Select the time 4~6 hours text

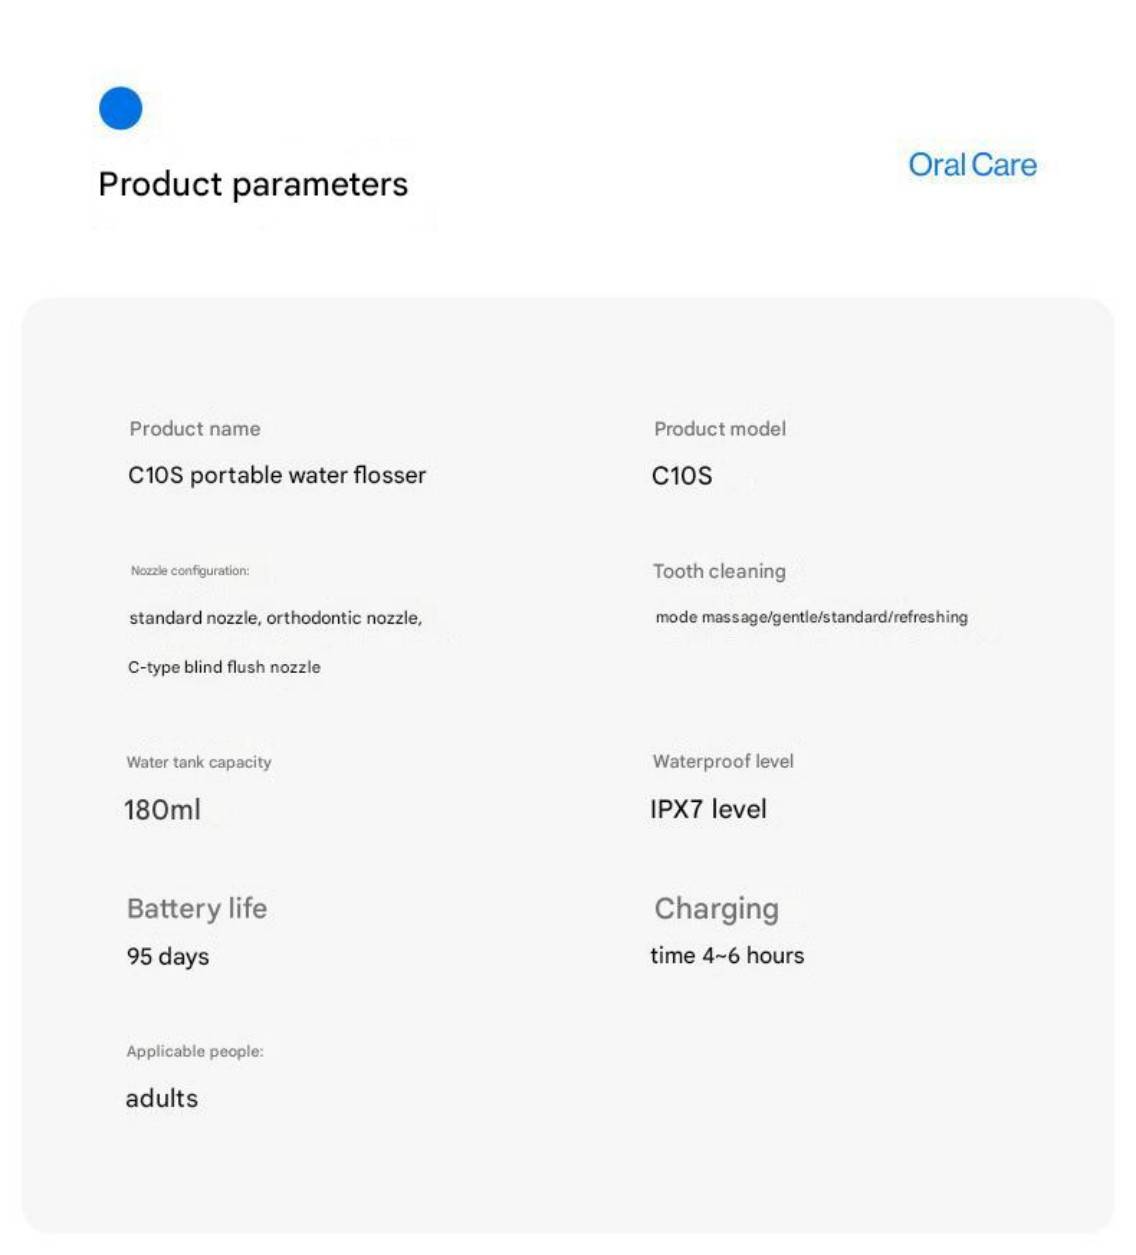coord(727,955)
